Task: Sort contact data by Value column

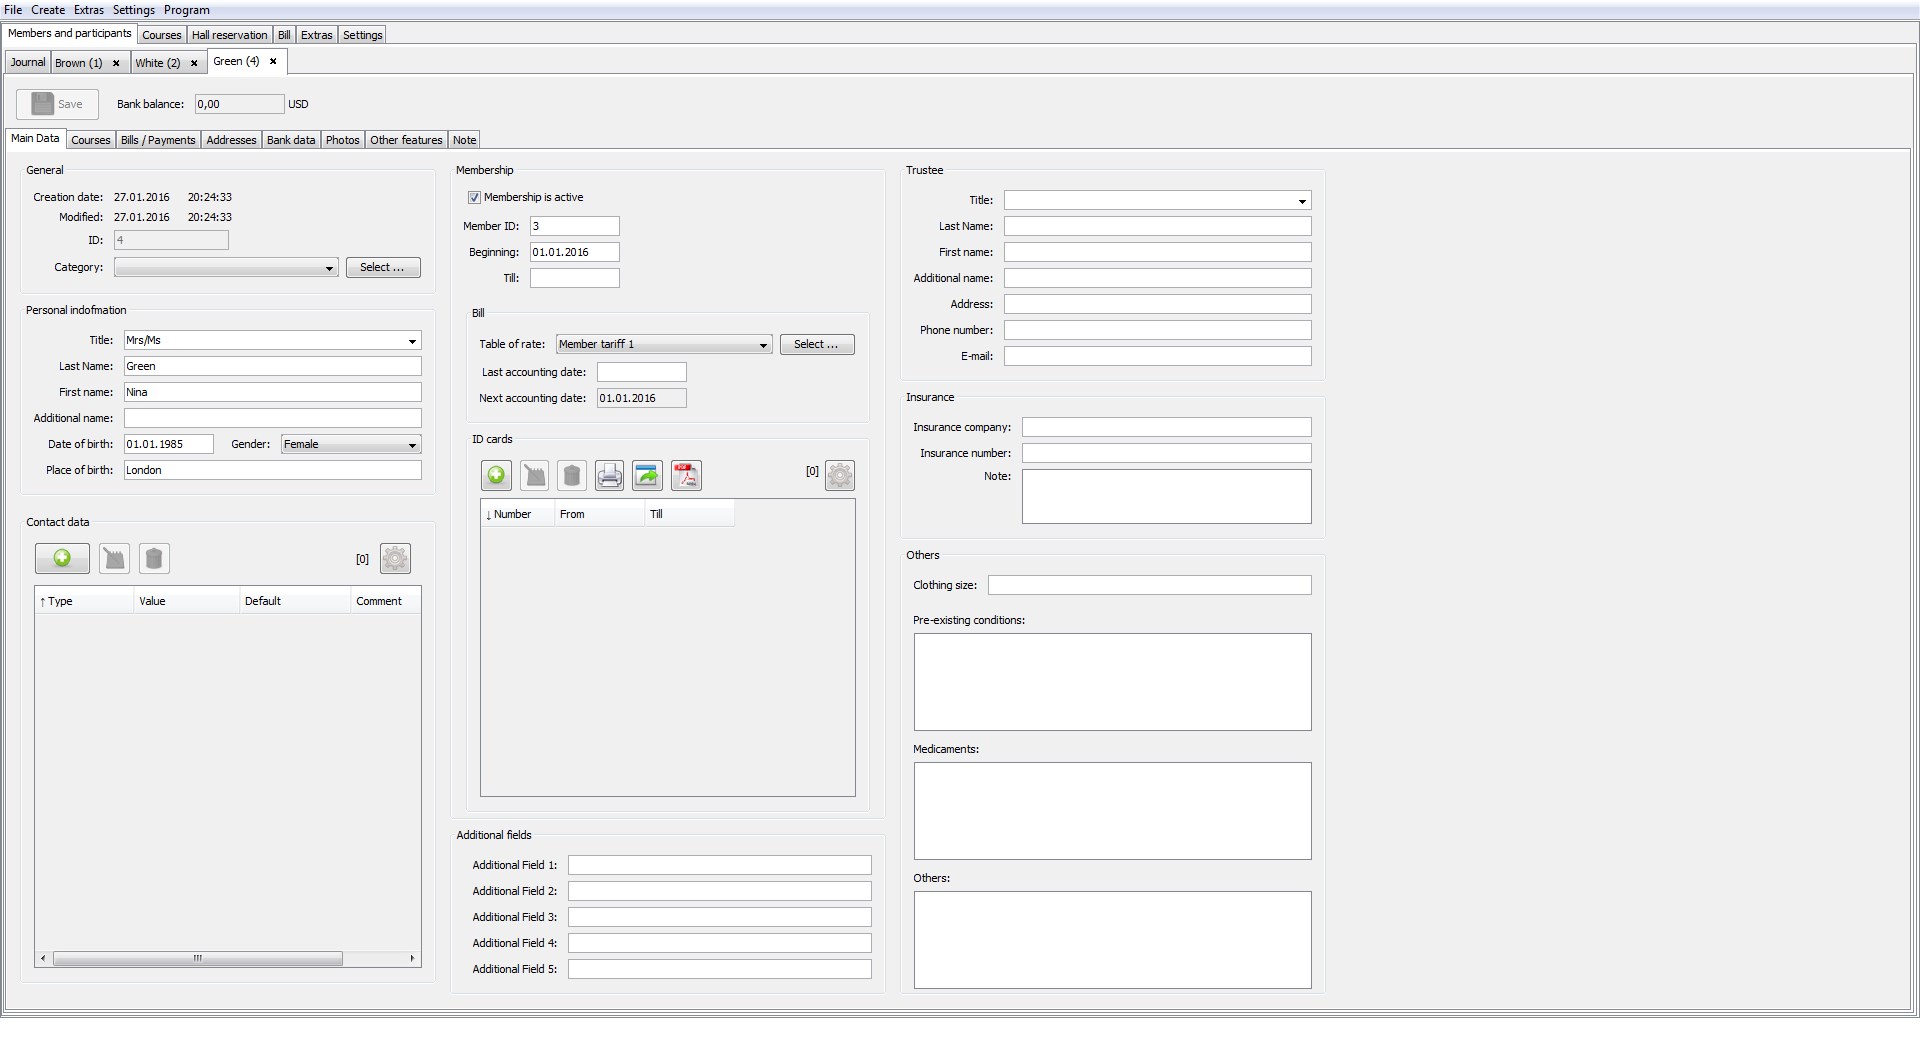Action: click(x=187, y=602)
